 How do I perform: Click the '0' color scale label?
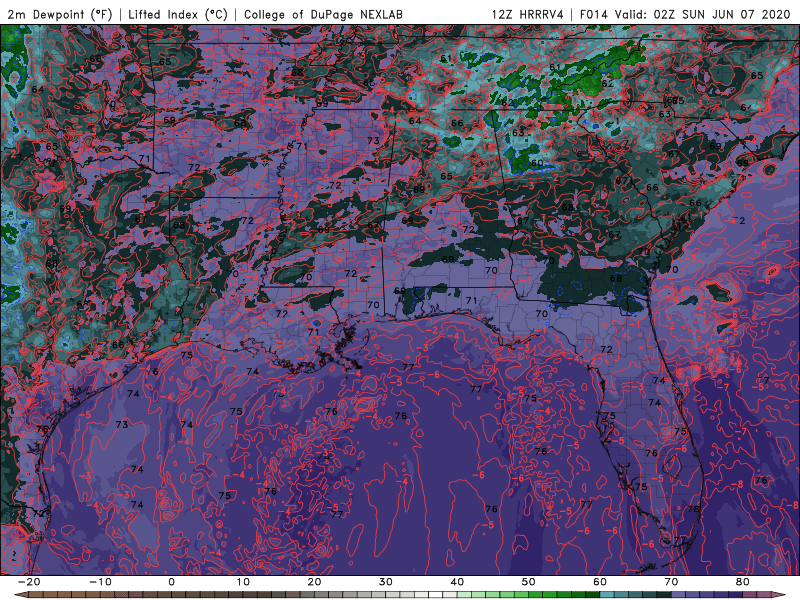(171, 582)
